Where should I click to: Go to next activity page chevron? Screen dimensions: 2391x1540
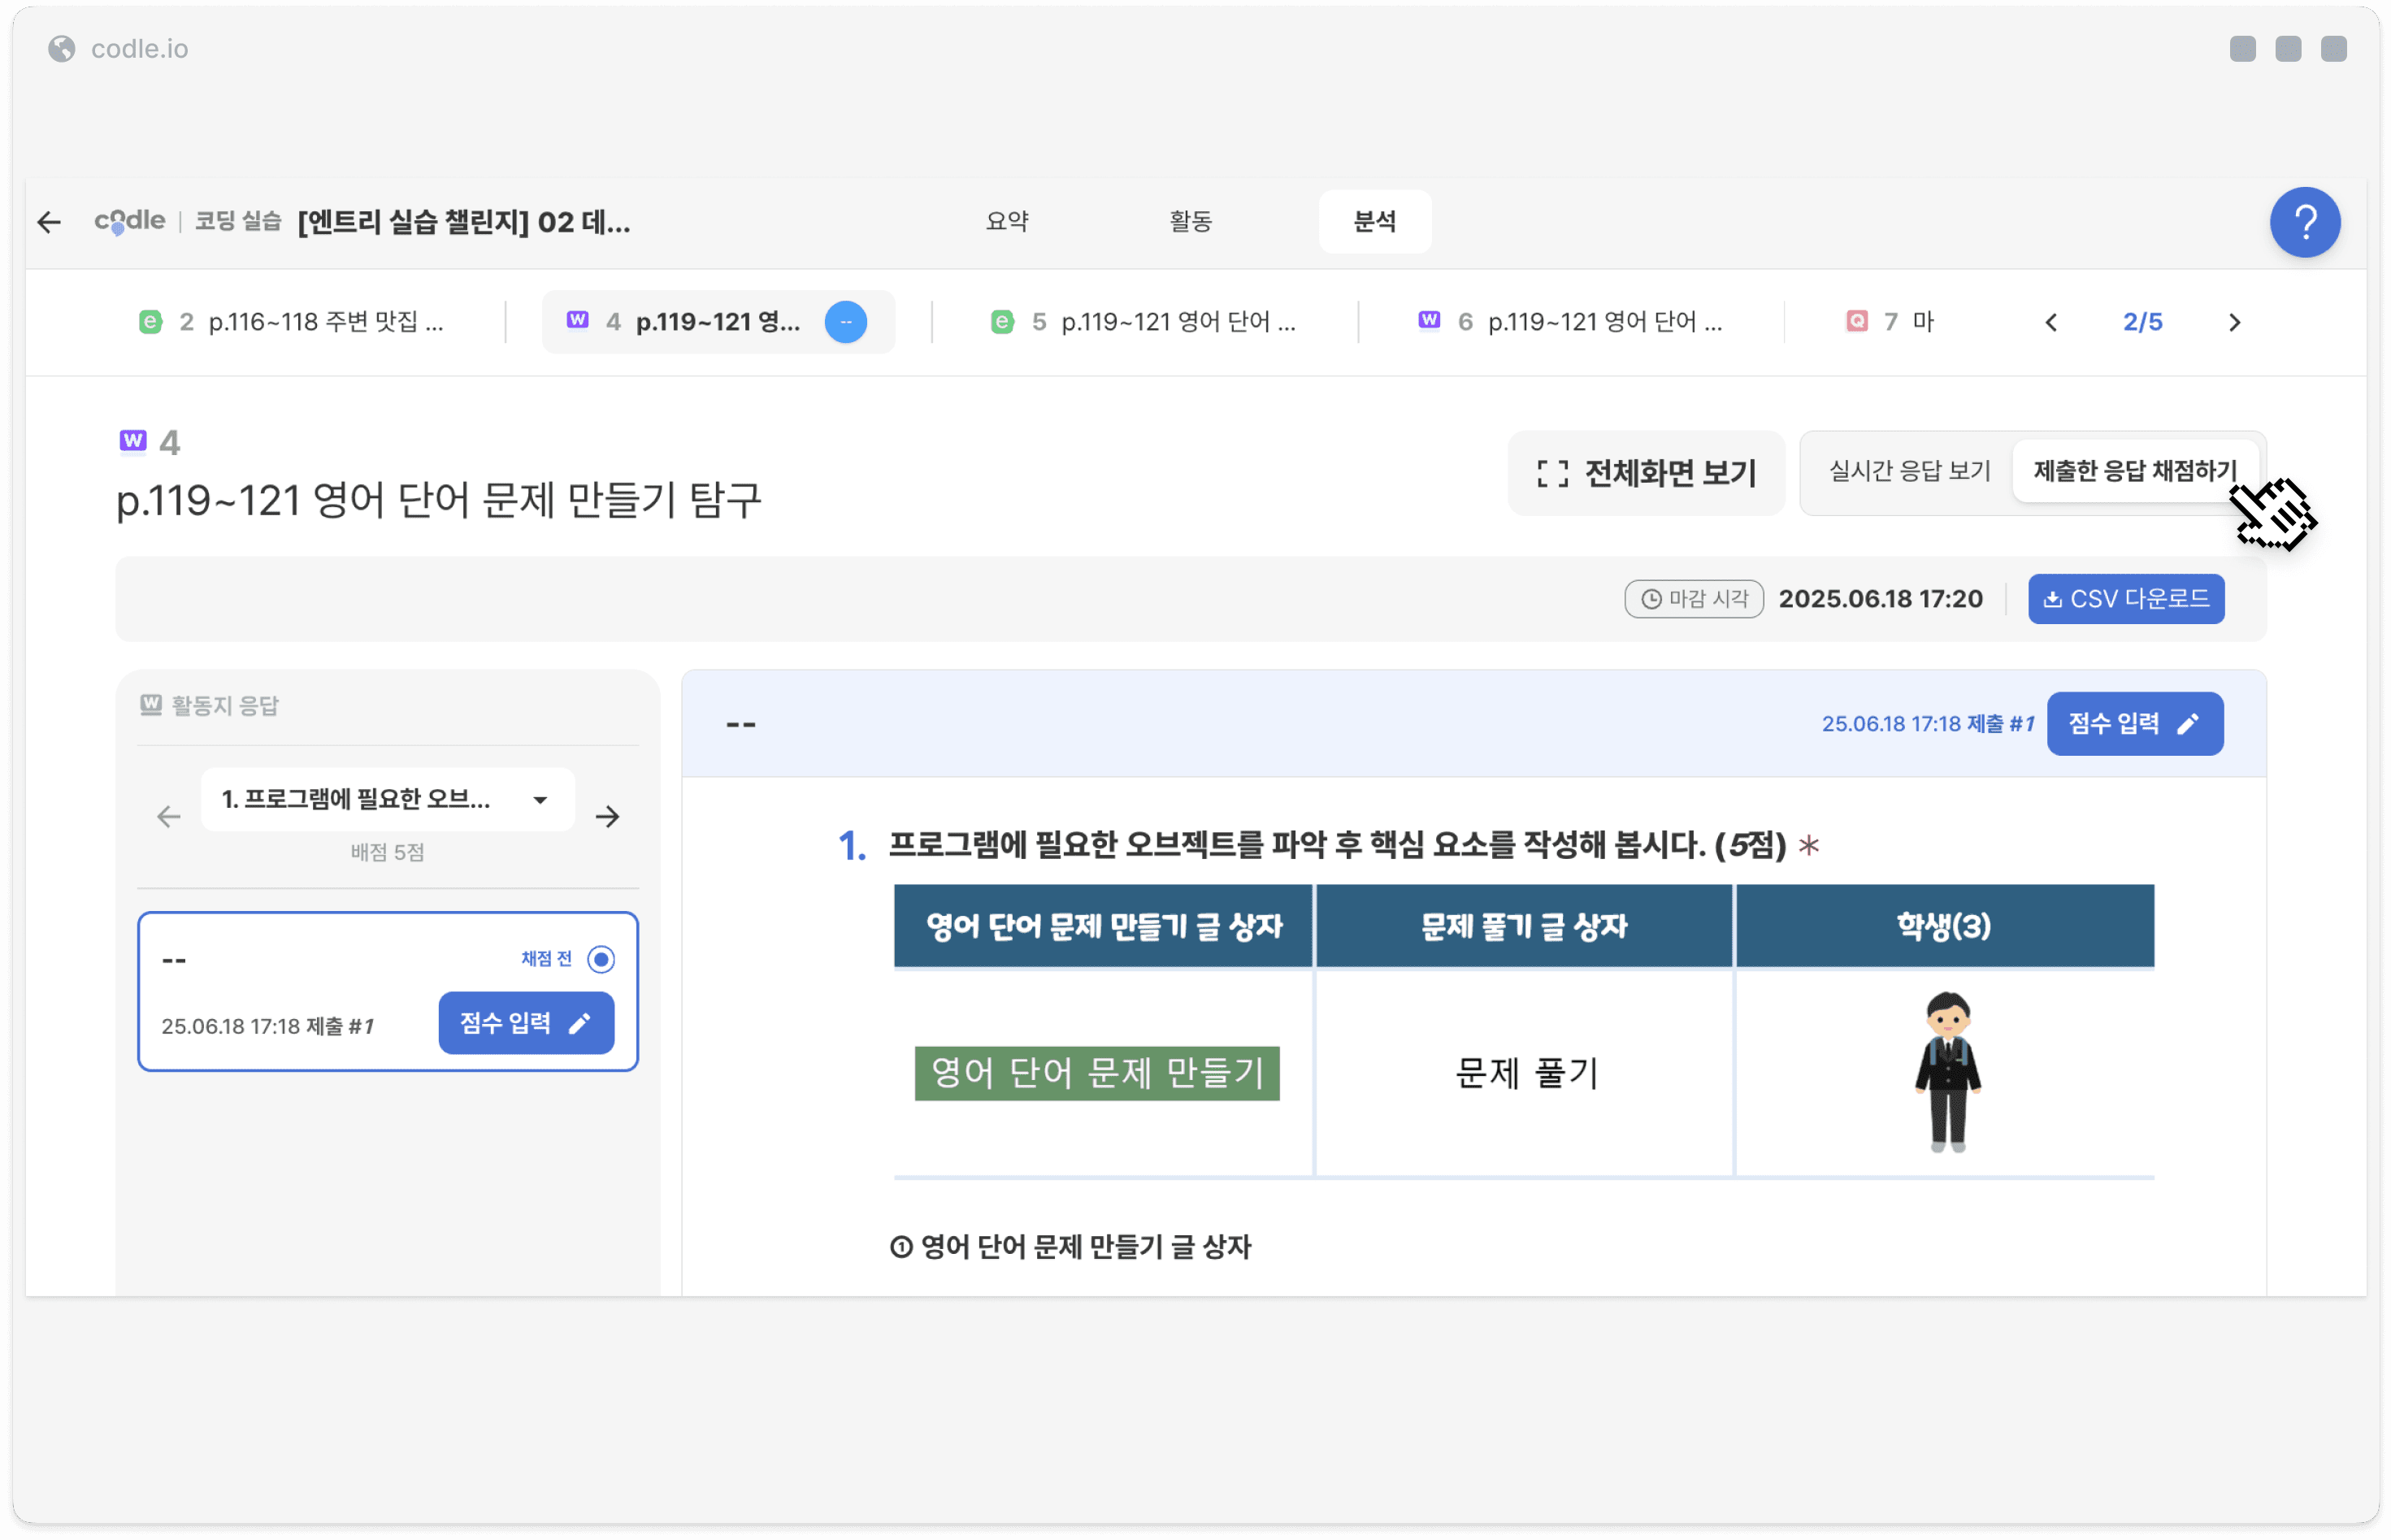click(2233, 322)
